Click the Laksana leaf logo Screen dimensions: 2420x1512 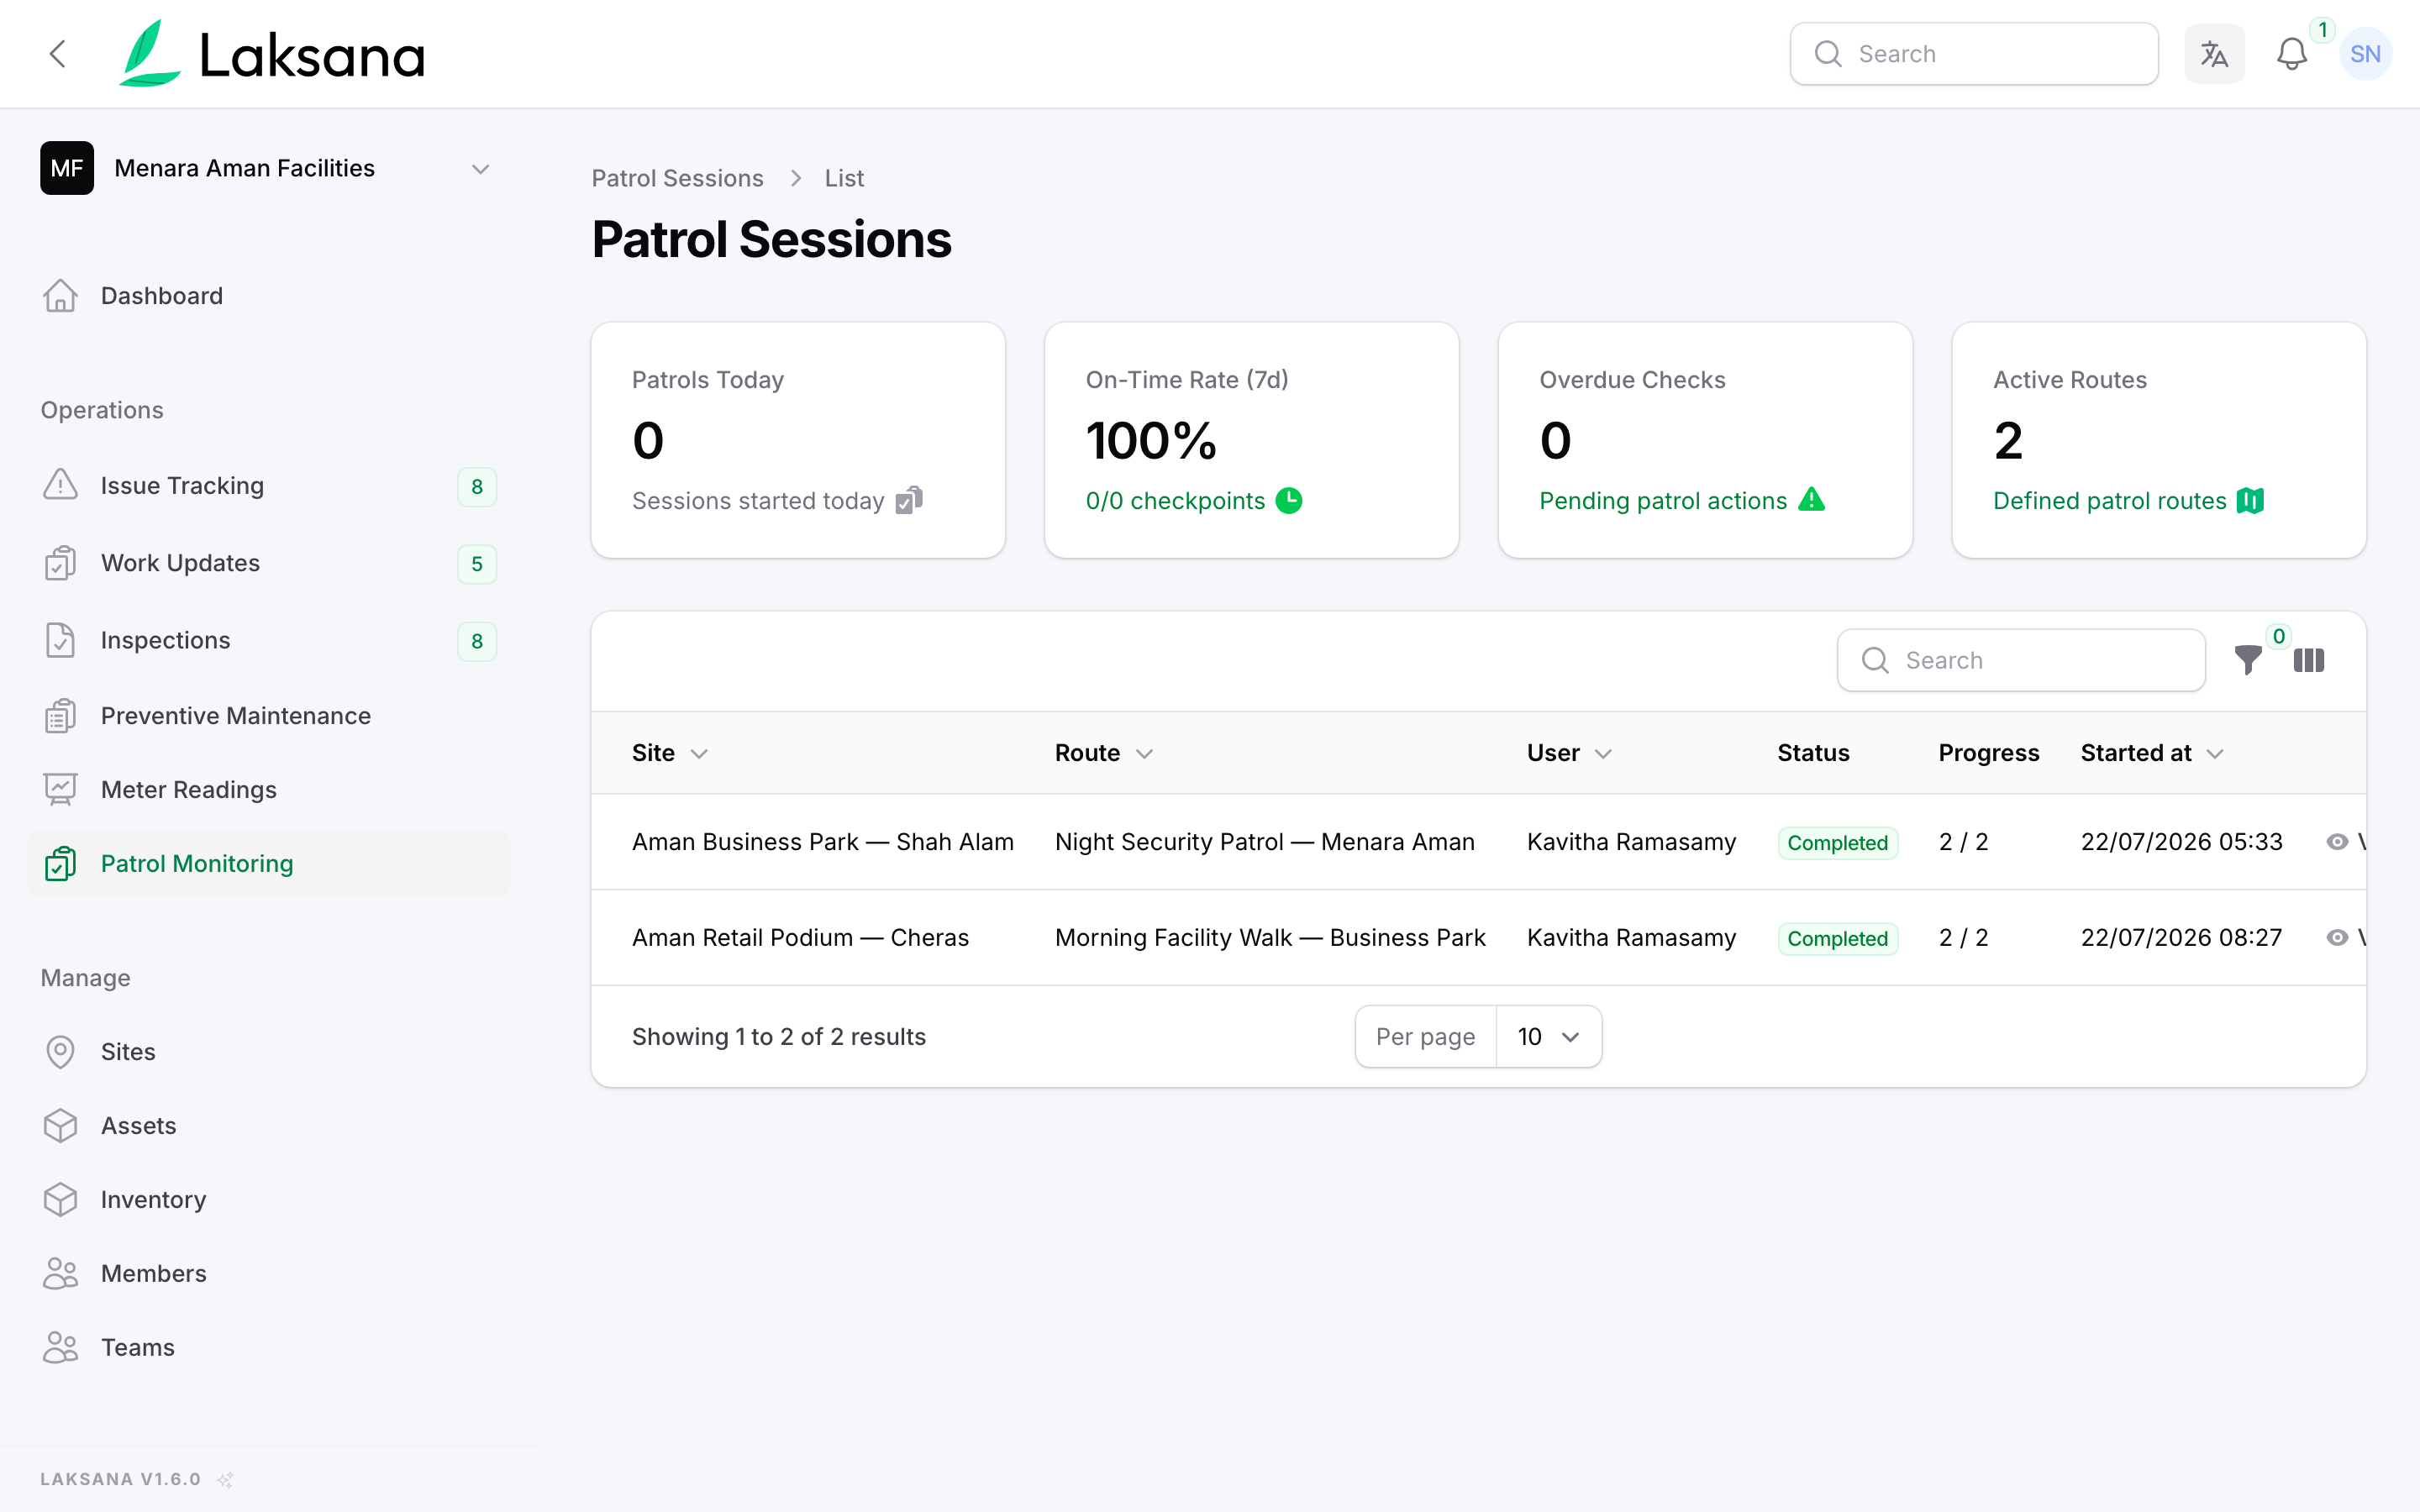(150, 53)
